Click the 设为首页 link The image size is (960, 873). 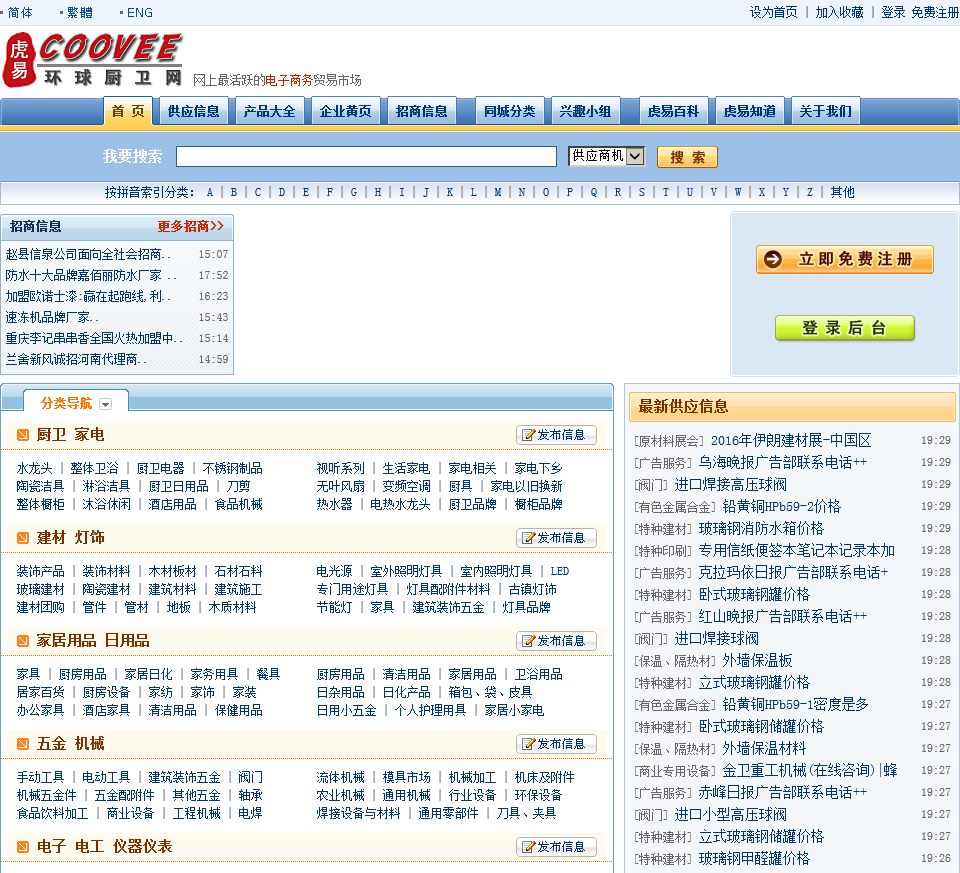[774, 12]
